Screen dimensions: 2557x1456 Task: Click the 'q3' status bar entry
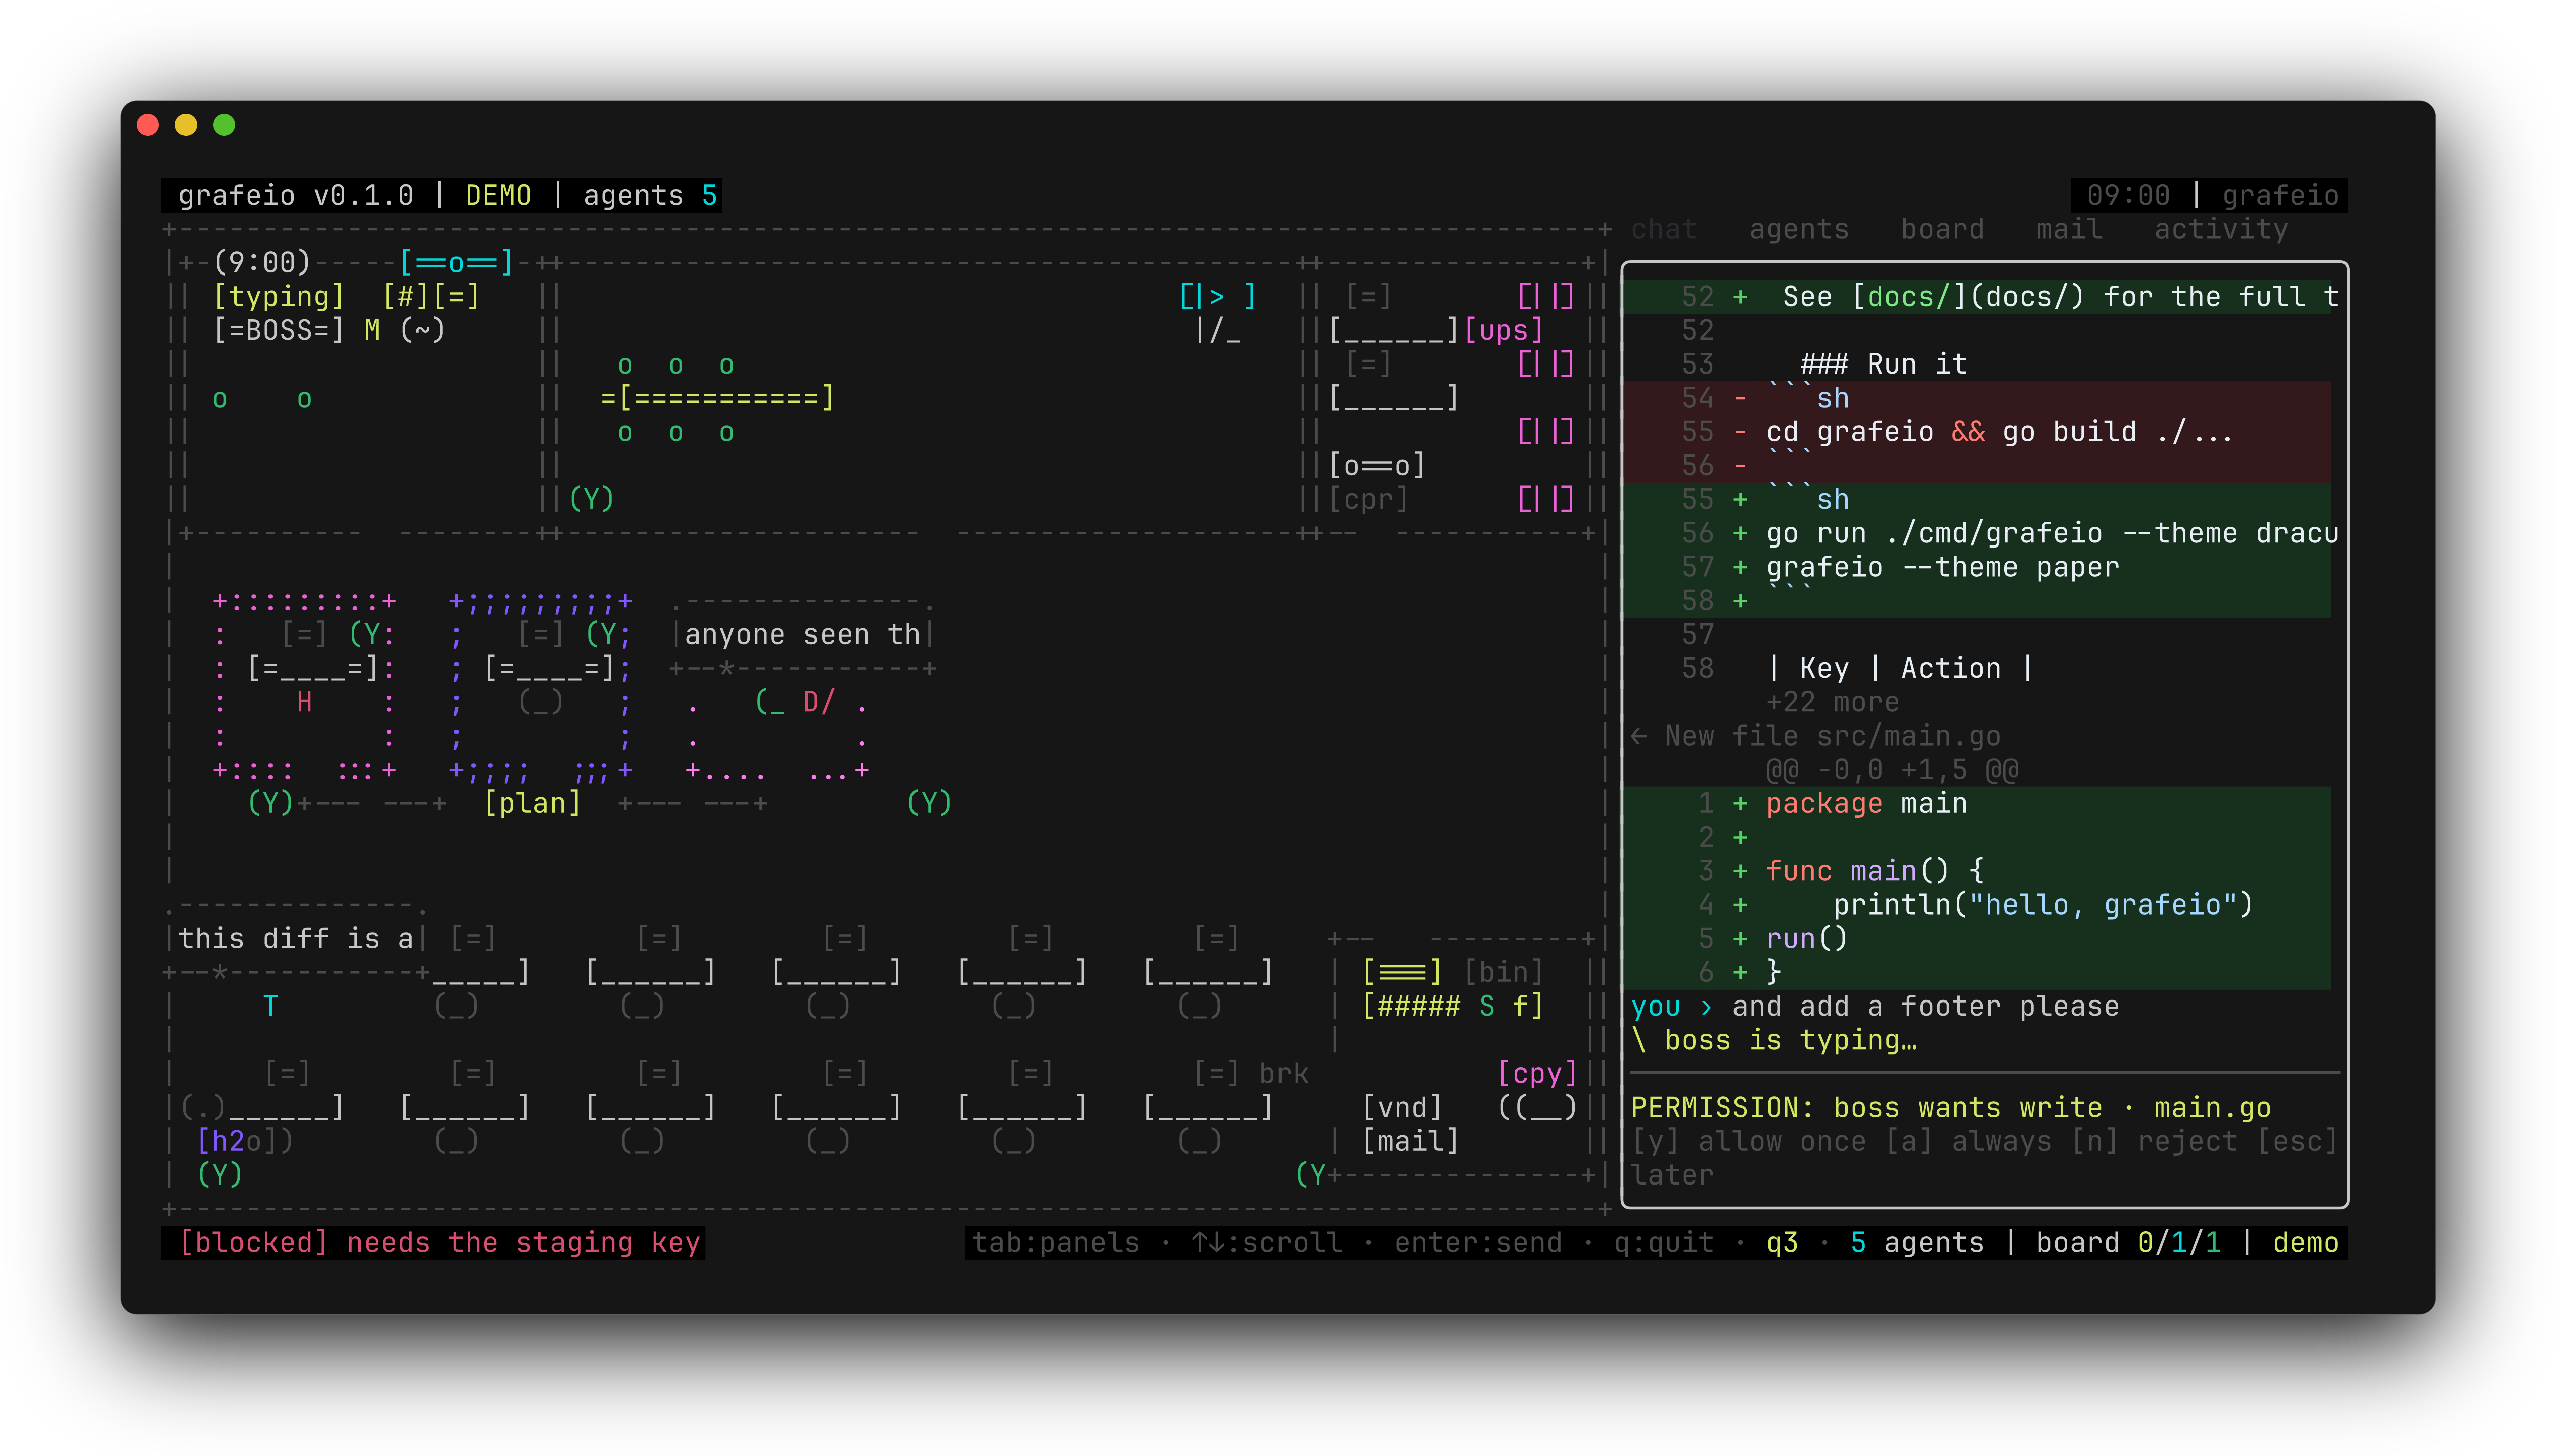(1782, 1242)
